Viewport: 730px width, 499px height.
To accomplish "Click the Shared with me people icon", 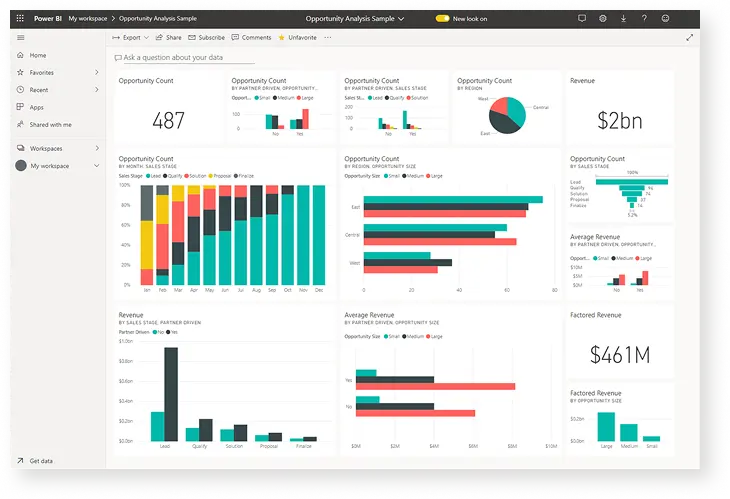I will (x=20, y=124).
